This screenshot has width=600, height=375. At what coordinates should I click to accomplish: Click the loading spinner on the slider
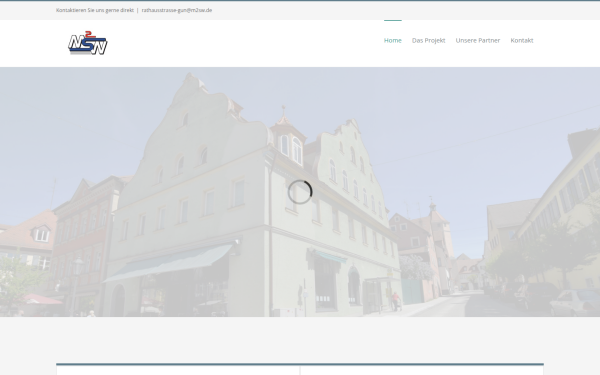click(x=300, y=192)
